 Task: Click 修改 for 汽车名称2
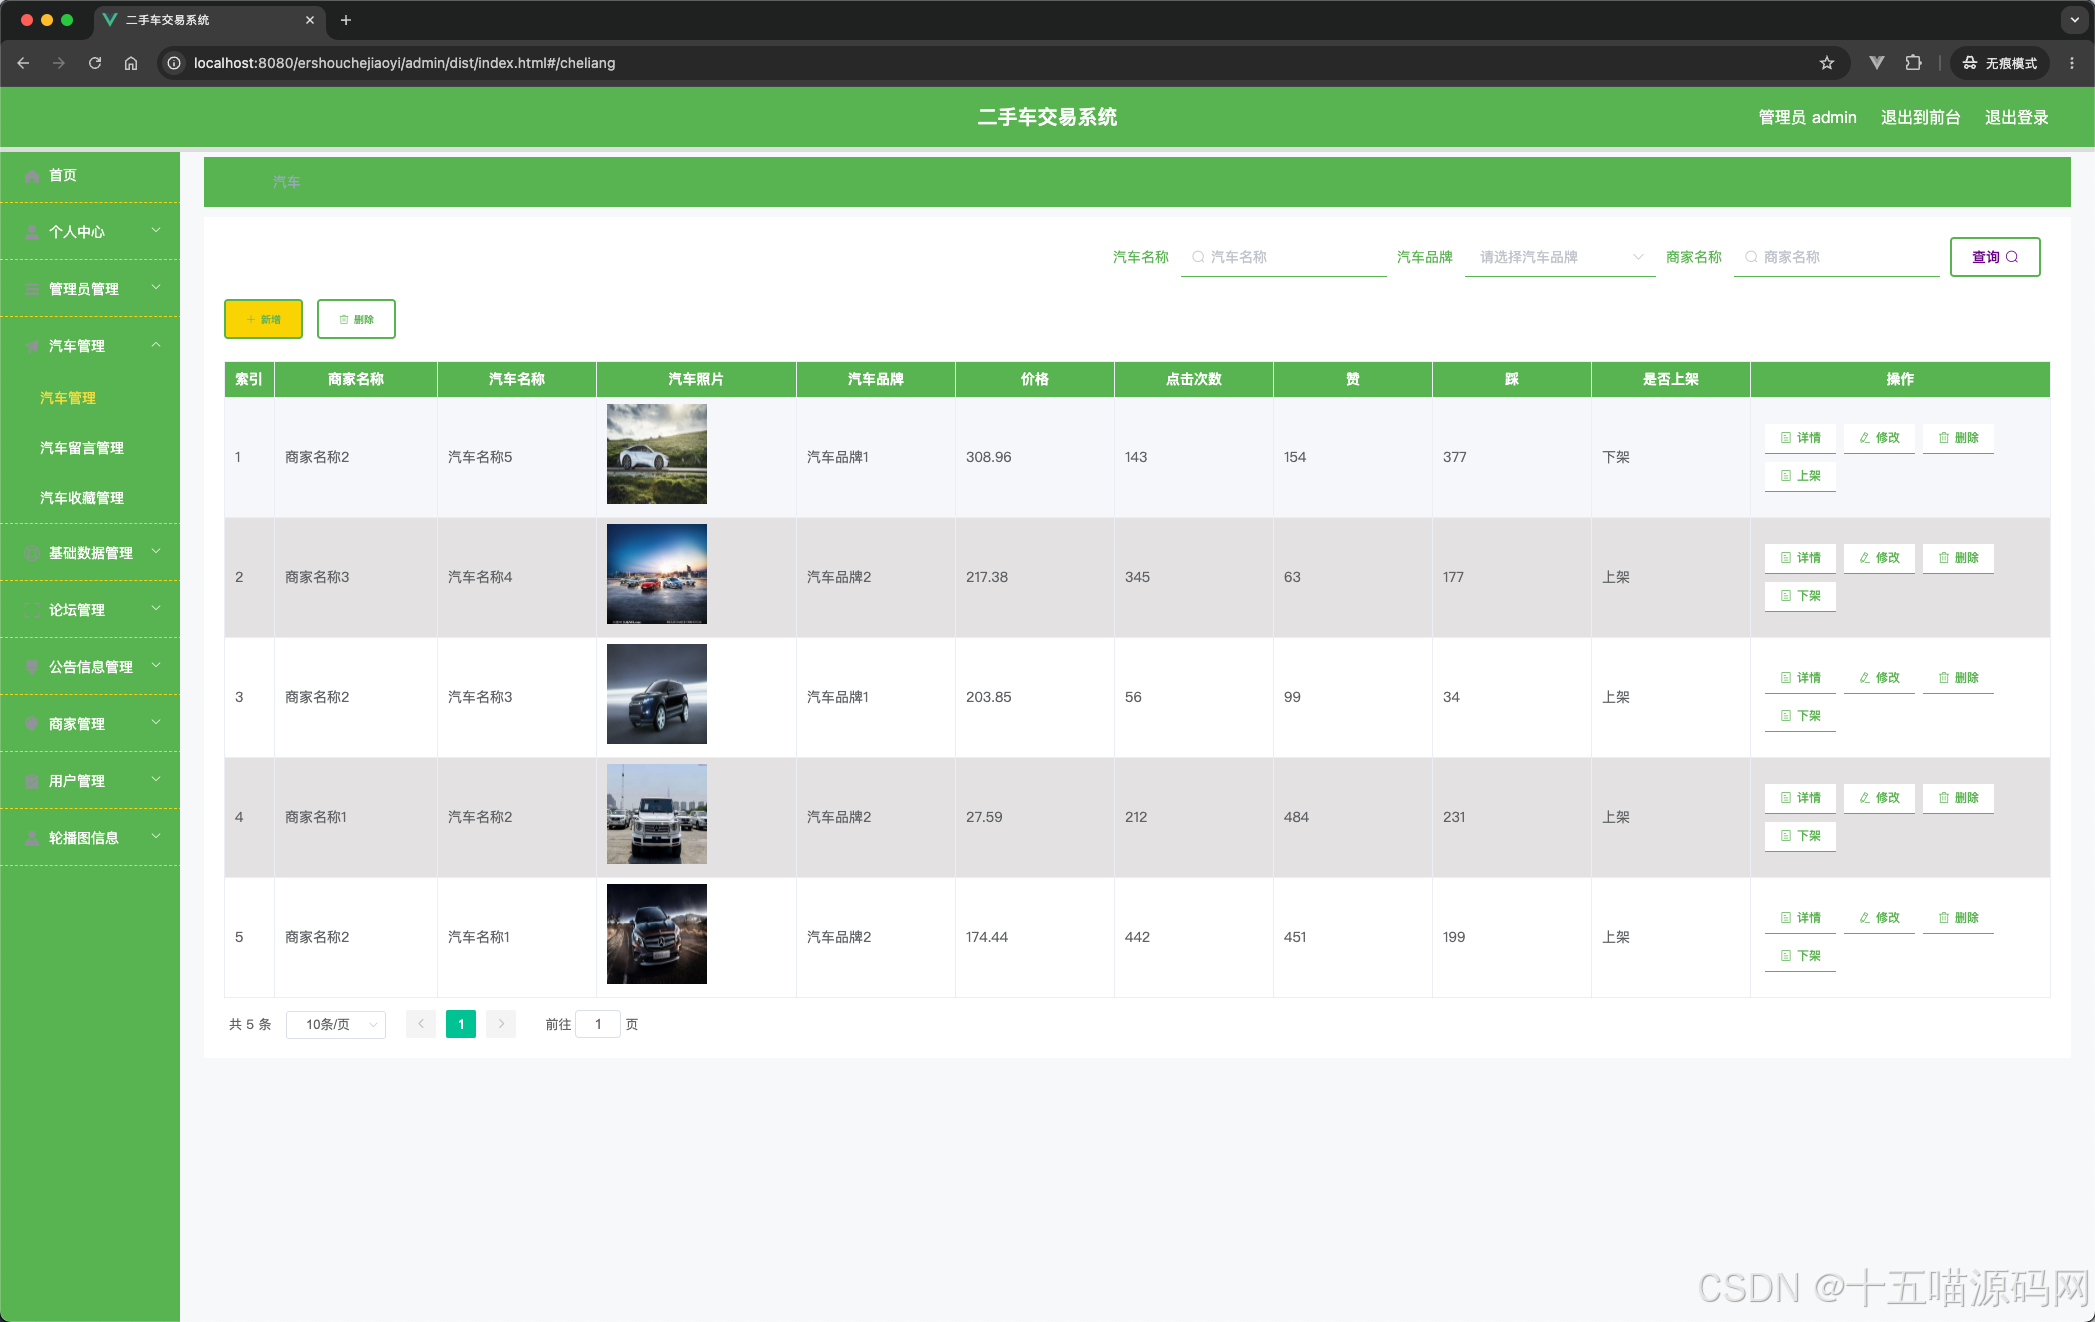(x=1879, y=798)
